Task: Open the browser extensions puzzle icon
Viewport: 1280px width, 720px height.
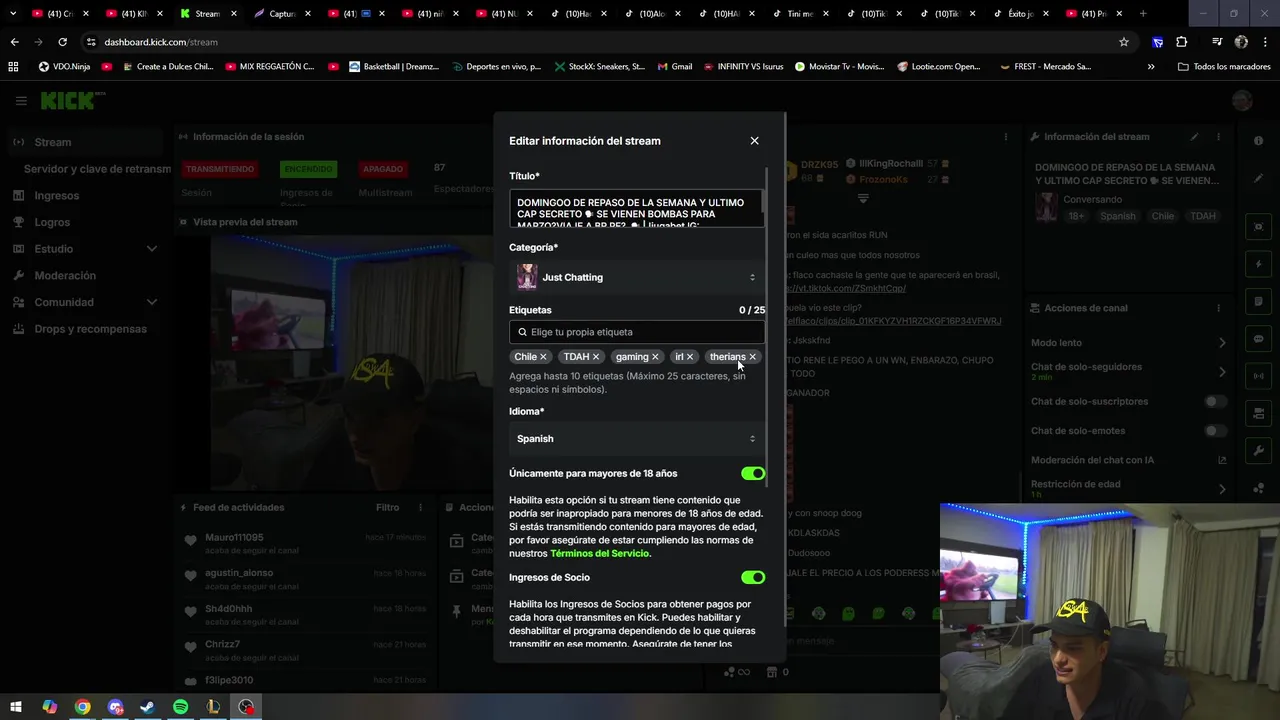Action: click(x=1182, y=42)
